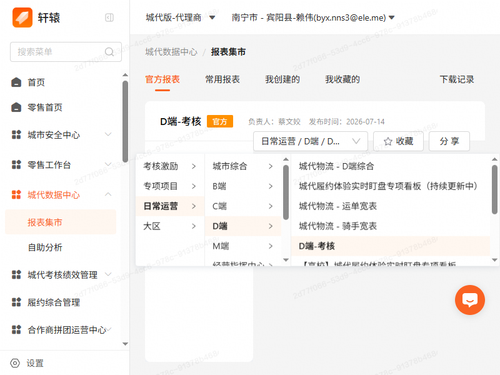Click the grid icon beside 履约综合管理

(16, 302)
